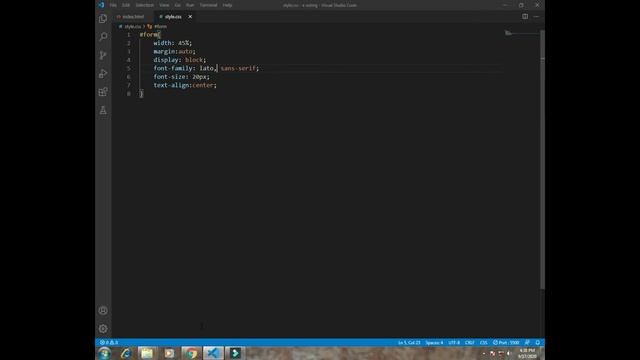Open the Run and Debug view
This screenshot has height=360, width=640.
coord(103,73)
